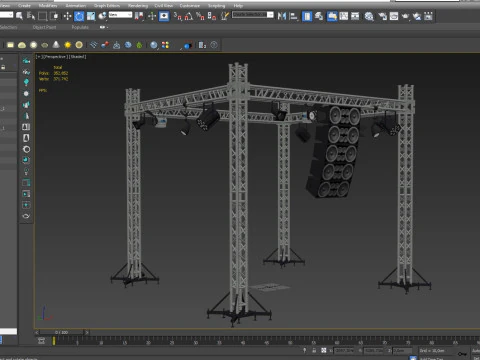Click the Y coordinate field
This screenshot has width=480, height=360.
374,350
